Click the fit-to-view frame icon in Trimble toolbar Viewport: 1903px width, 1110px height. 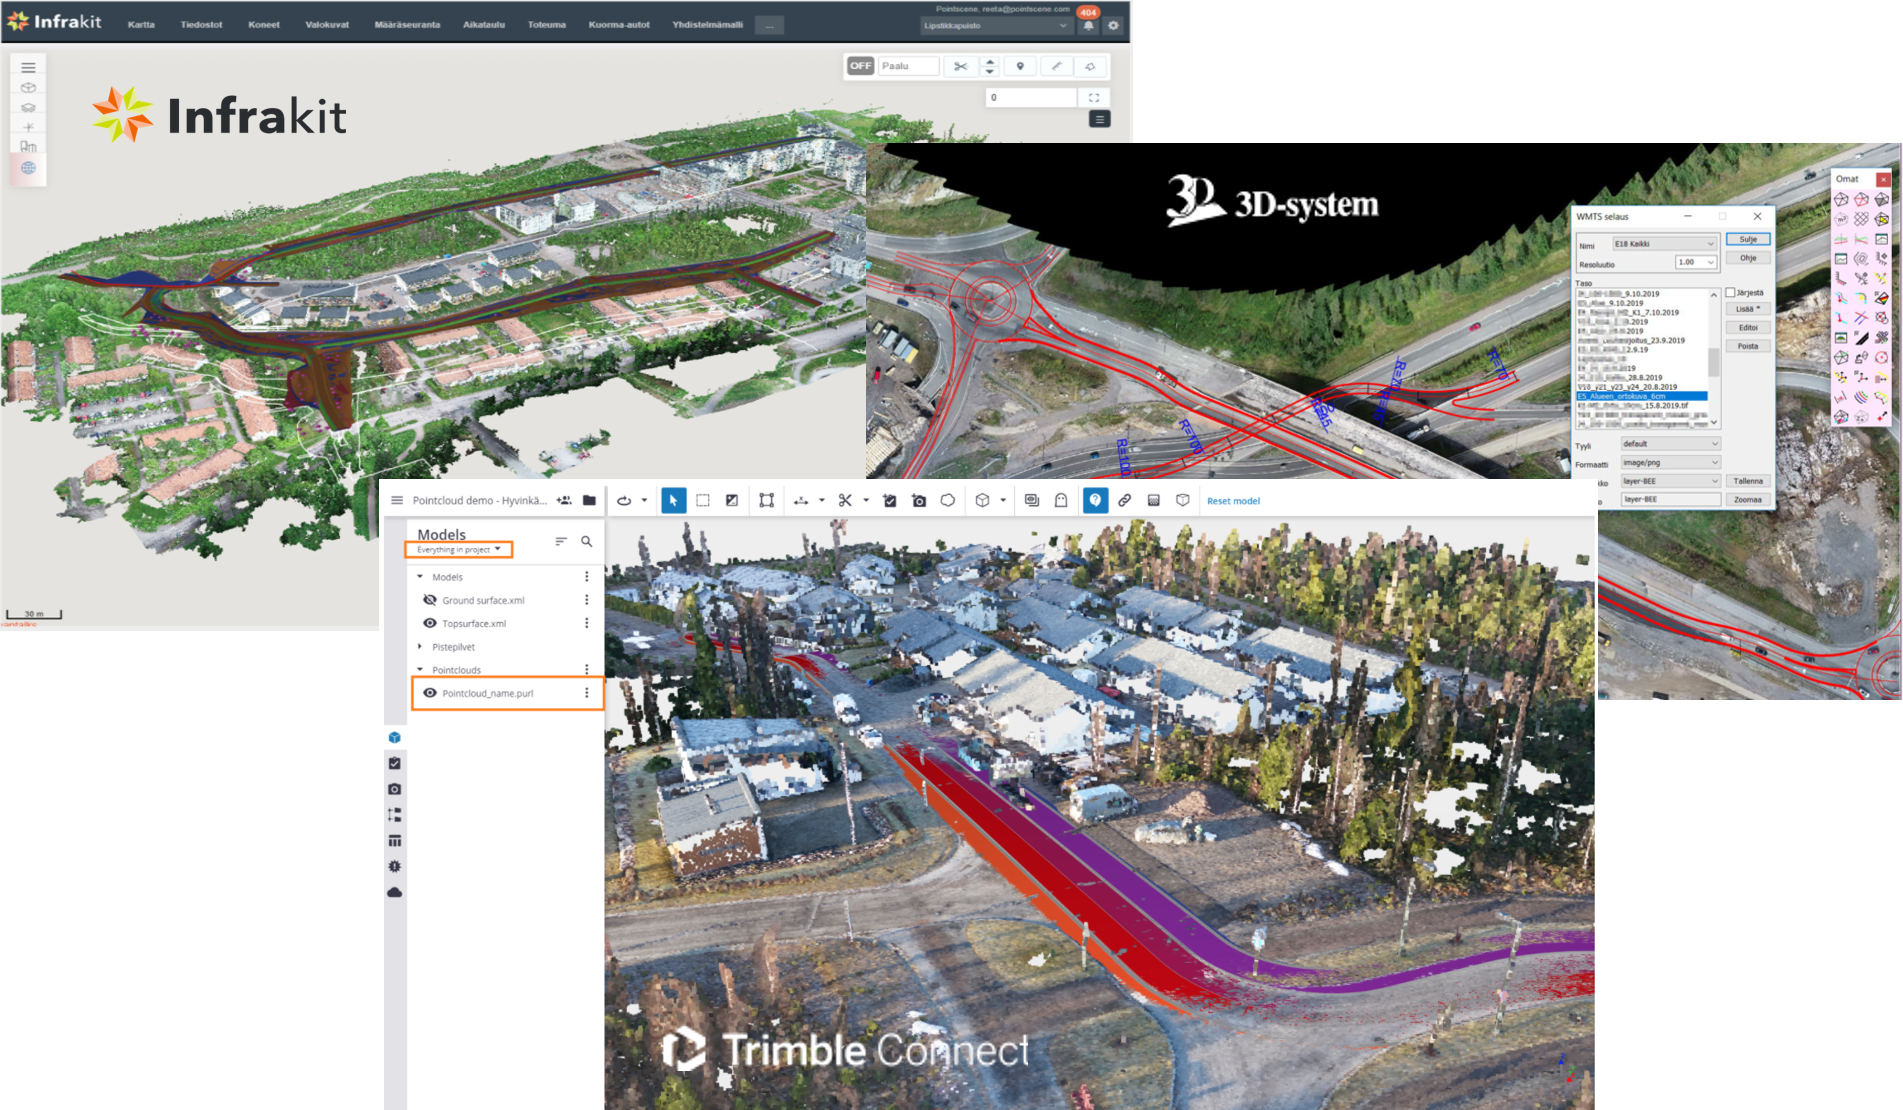(766, 500)
